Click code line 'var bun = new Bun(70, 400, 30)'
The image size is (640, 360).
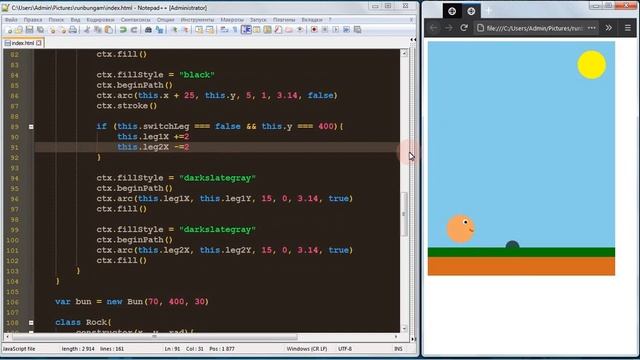[132, 302]
